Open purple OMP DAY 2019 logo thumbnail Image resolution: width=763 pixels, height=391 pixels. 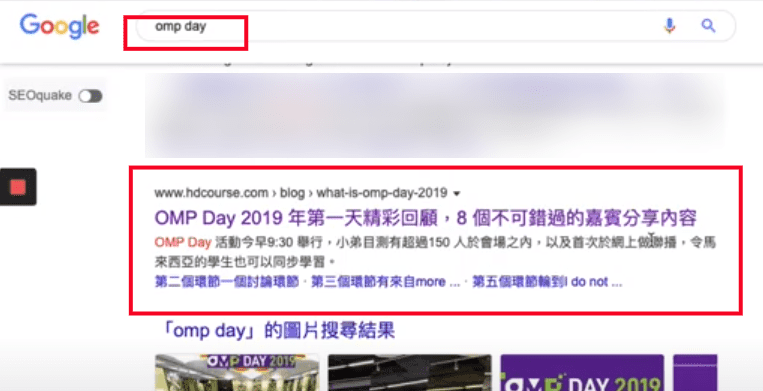click(582, 373)
